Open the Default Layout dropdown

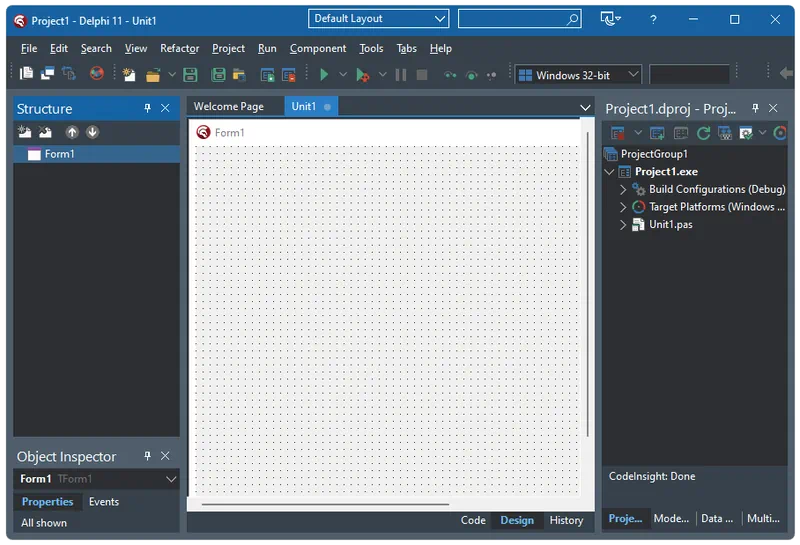coord(379,19)
